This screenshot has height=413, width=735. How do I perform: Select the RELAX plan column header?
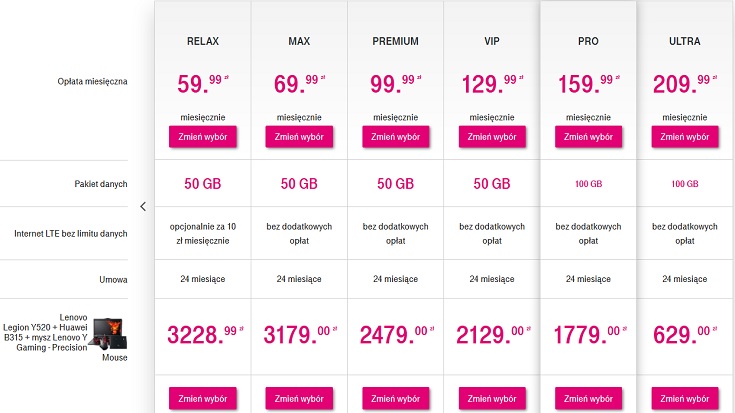coord(203,42)
